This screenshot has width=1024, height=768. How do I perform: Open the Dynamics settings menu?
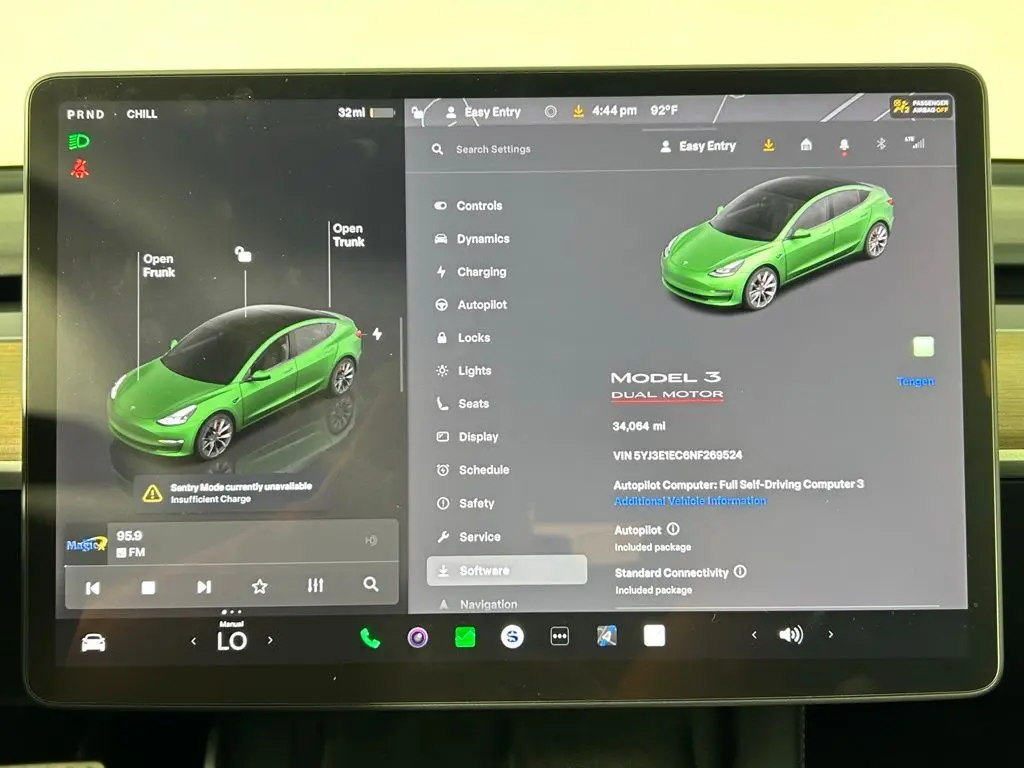pyautogui.click(x=472, y=239)
